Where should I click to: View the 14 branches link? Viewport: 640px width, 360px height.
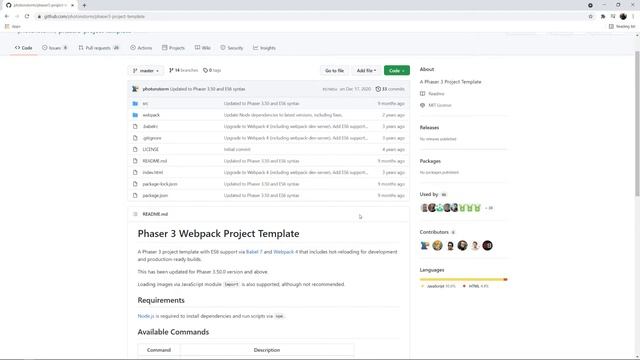click(x=183, y=70)
